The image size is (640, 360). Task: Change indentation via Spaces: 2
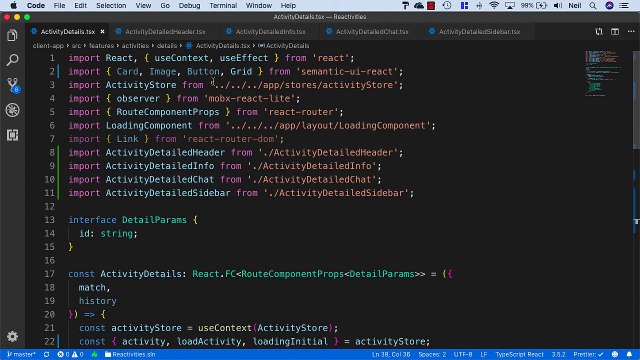point(432,354)
